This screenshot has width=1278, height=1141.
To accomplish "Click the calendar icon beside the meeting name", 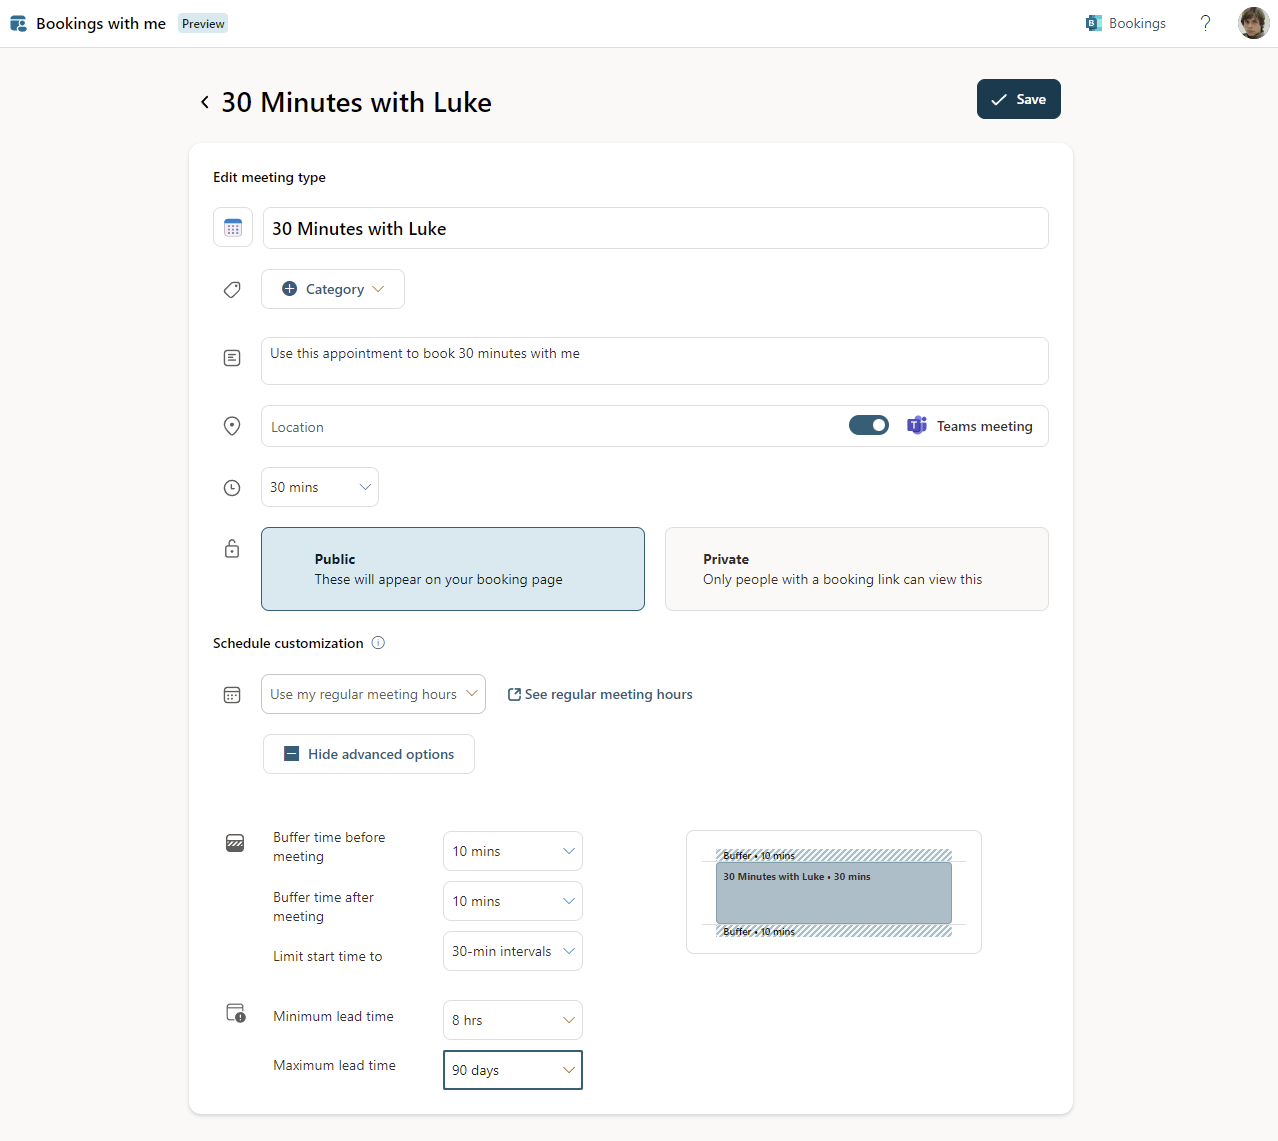I will pyautogui.click(x=233, y=228).
